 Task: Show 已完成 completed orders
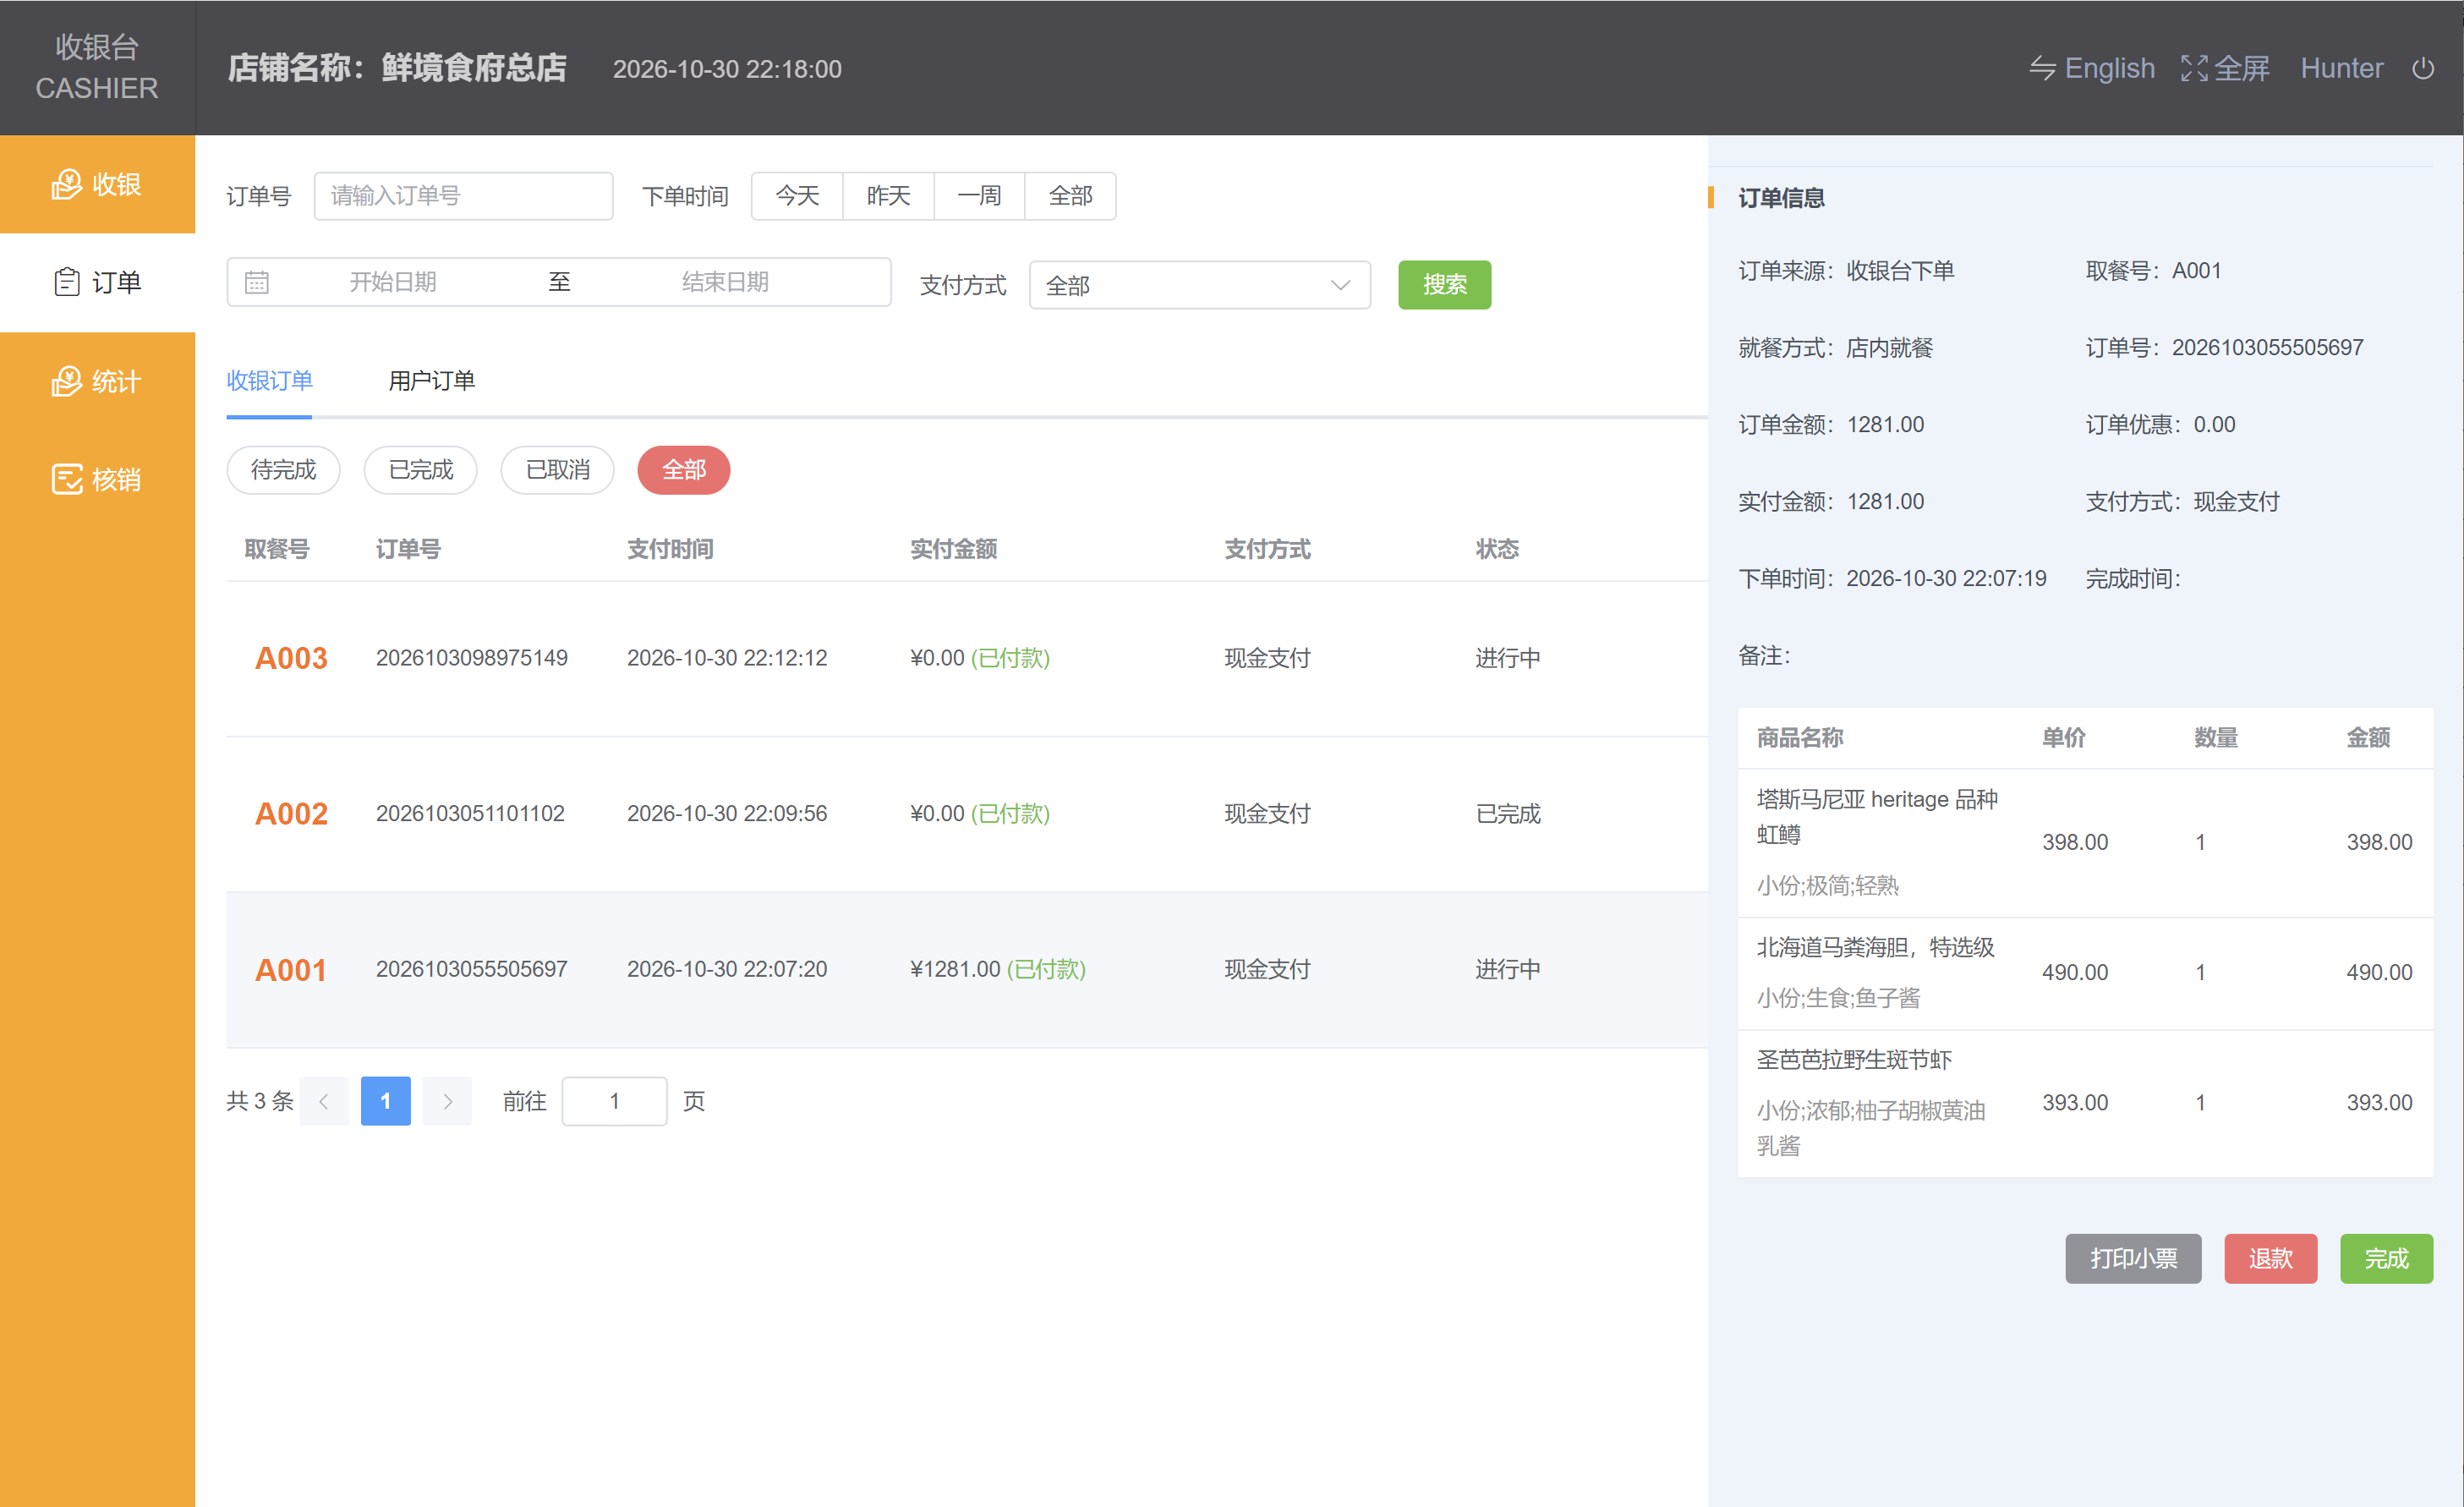[x=420, y=470]
